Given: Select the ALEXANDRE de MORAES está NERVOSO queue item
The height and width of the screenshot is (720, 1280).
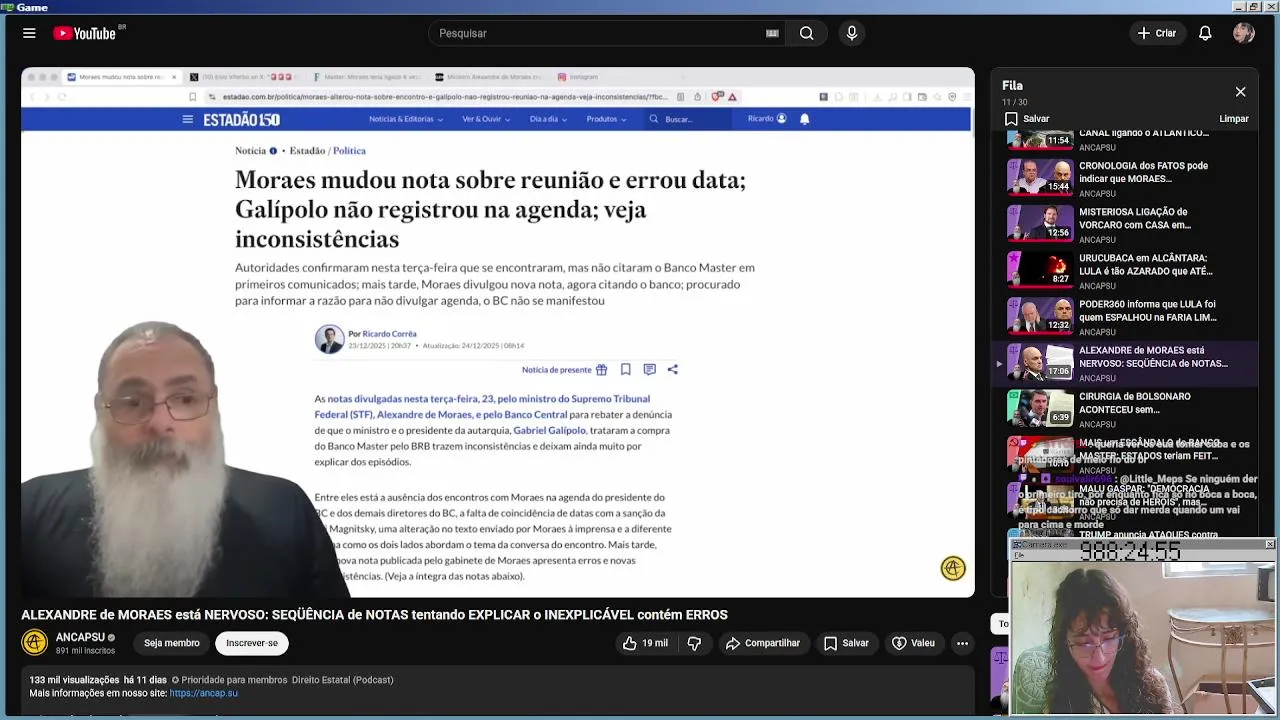Looking at the screenshot, I should [1125, 362].
